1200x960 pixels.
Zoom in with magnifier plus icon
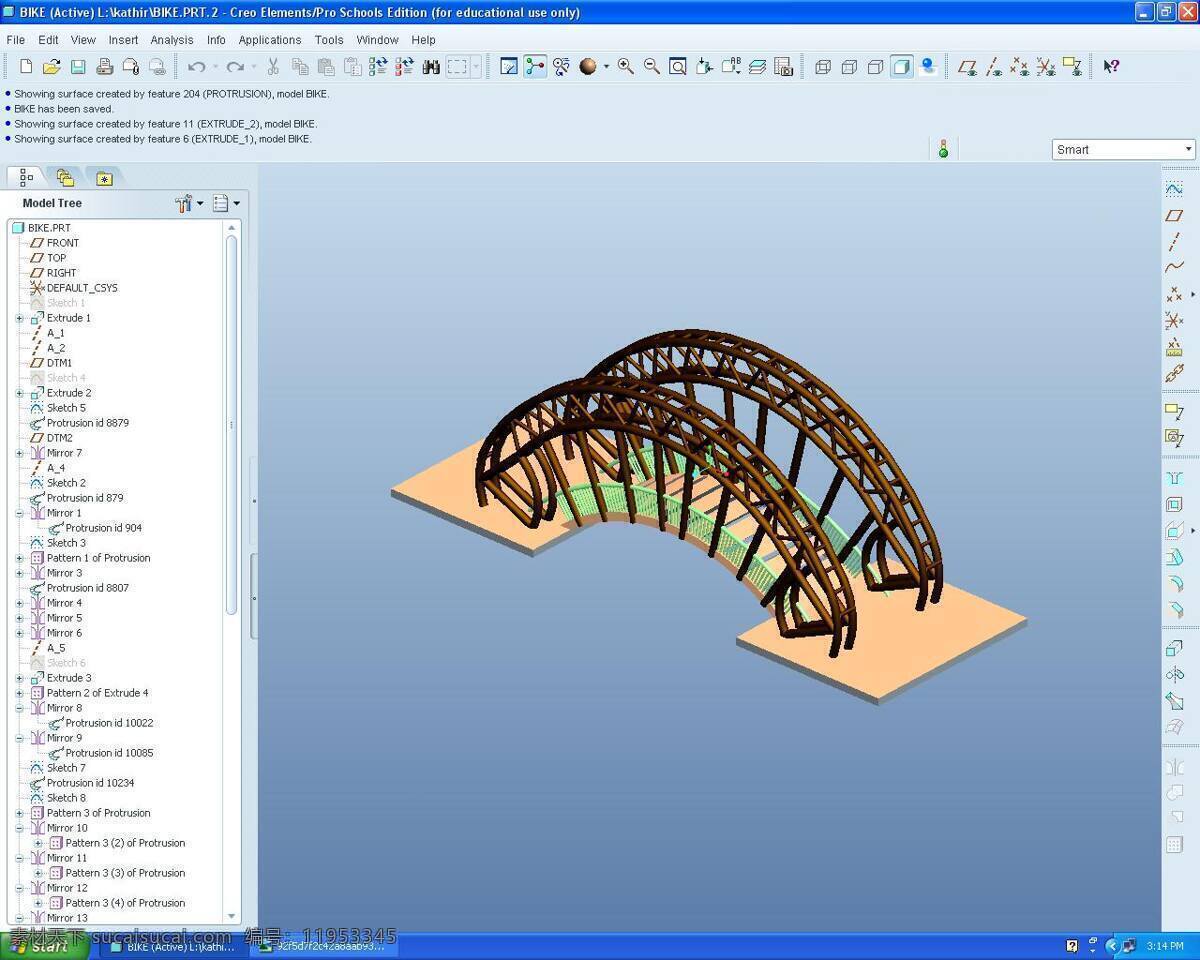pos(626,67)
